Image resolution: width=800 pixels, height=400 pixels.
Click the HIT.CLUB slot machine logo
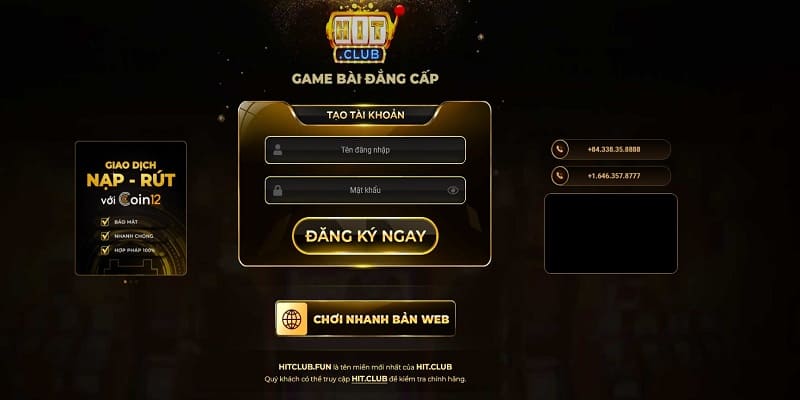[x=364, y=33]
